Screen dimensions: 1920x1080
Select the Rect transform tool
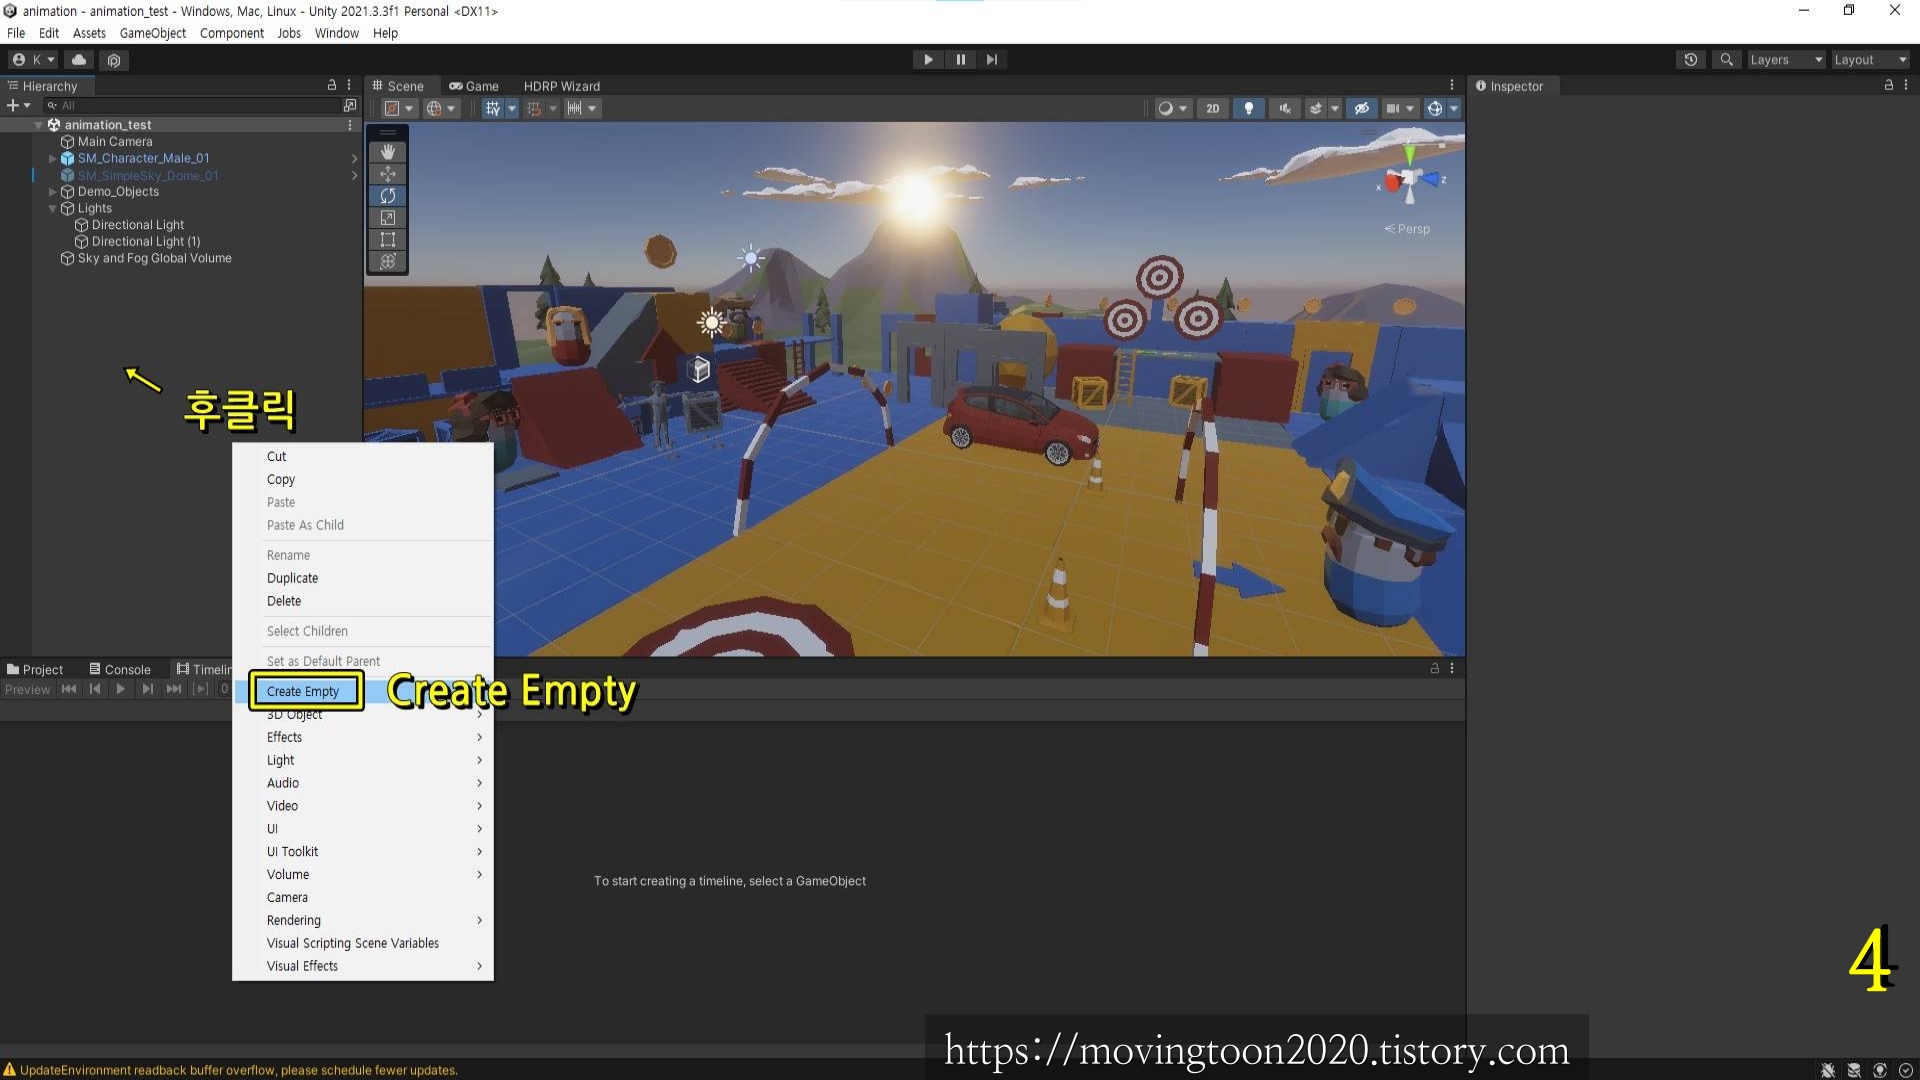pos(388,240)
